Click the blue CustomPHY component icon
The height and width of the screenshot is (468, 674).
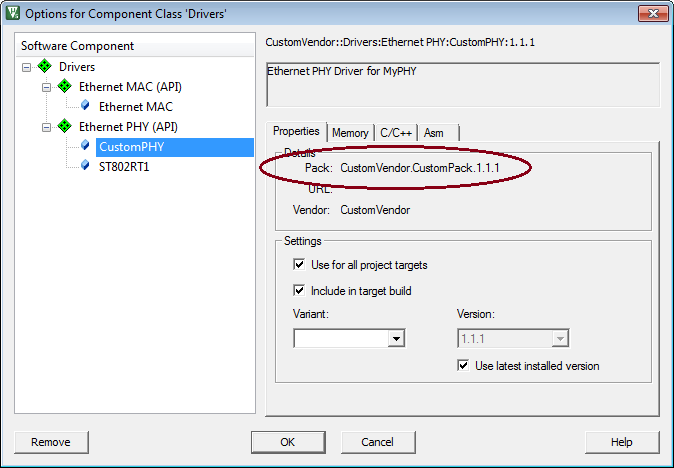(86, 146)
